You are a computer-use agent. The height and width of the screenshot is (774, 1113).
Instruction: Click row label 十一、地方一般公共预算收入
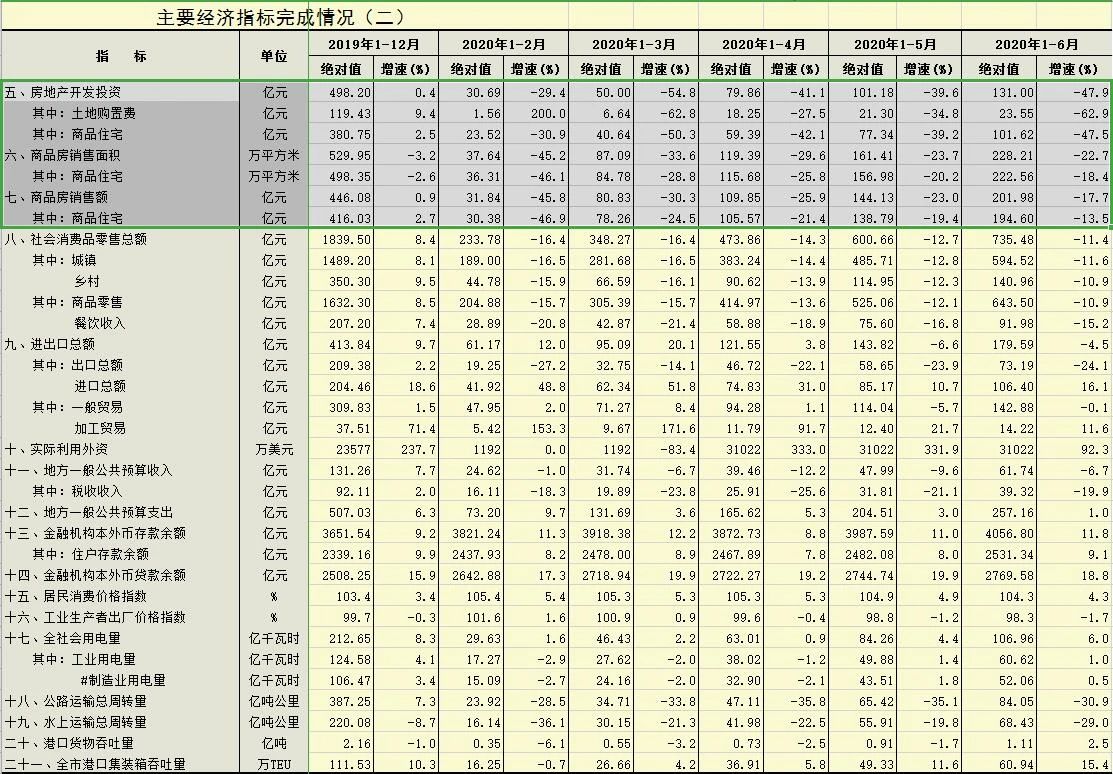(x=89, y=470)
